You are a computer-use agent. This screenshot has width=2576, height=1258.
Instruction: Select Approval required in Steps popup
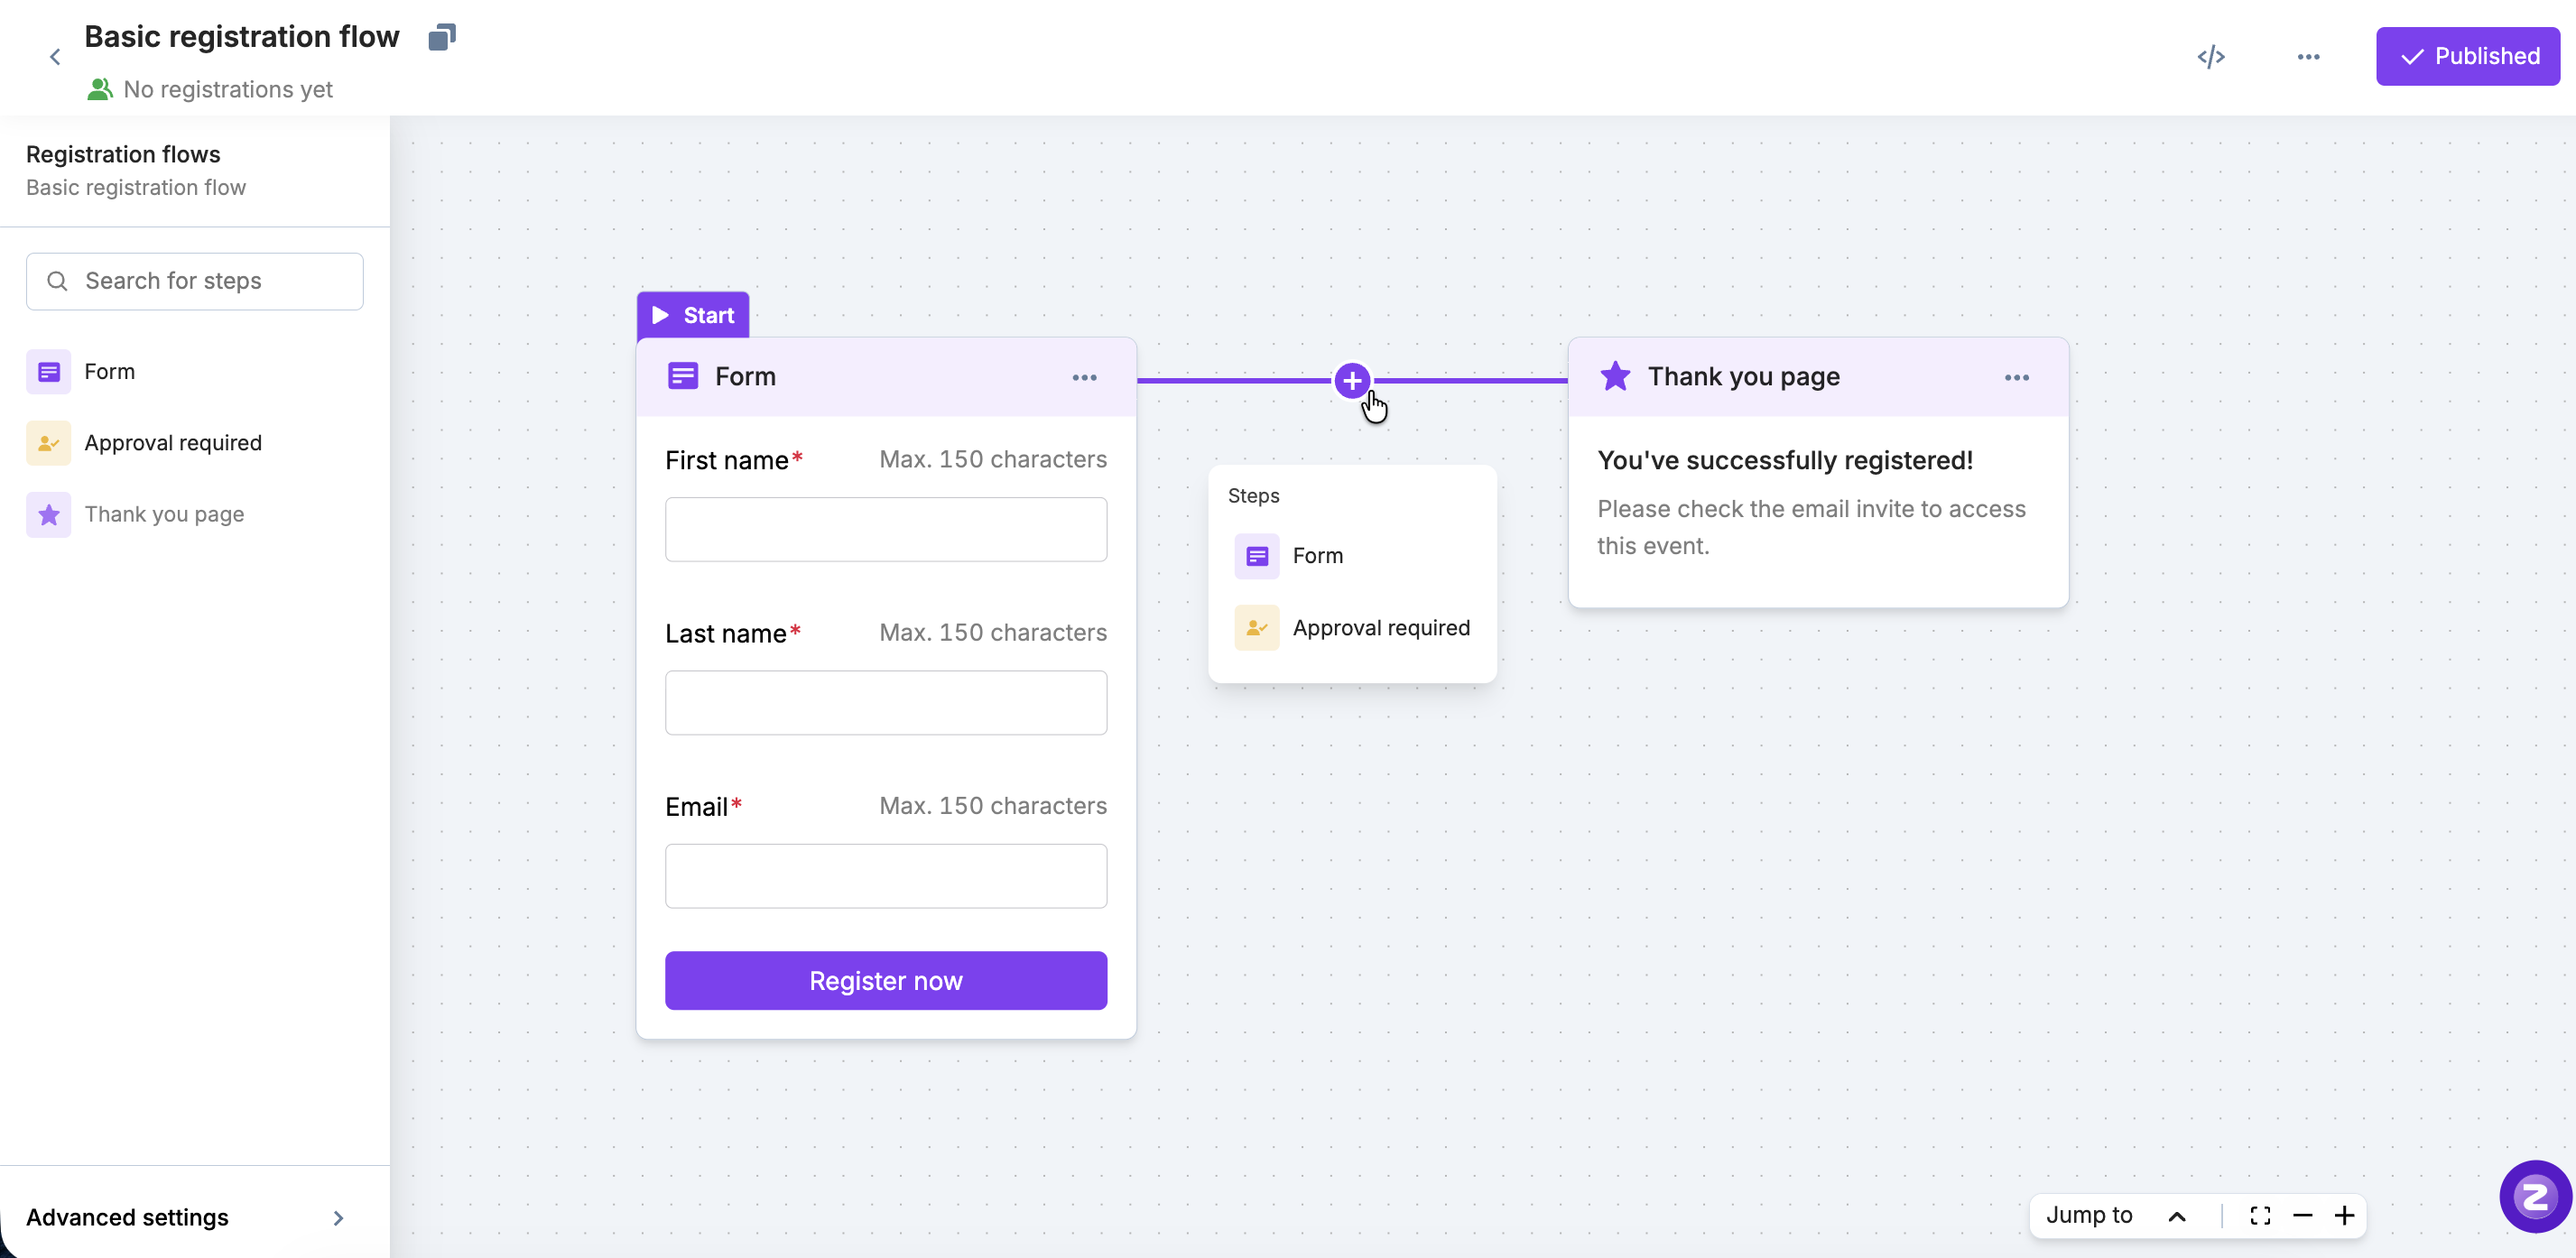click(x=1380, y=628)
